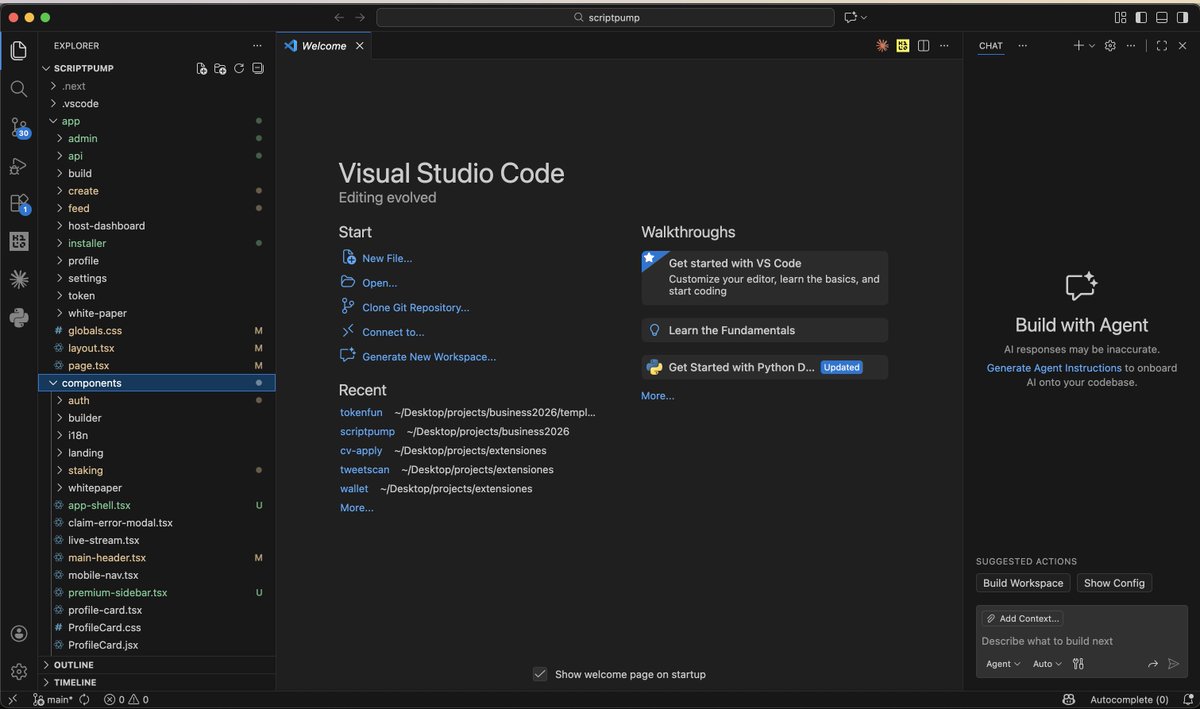Click the scriptpump search box in title bar

point(605,17)
